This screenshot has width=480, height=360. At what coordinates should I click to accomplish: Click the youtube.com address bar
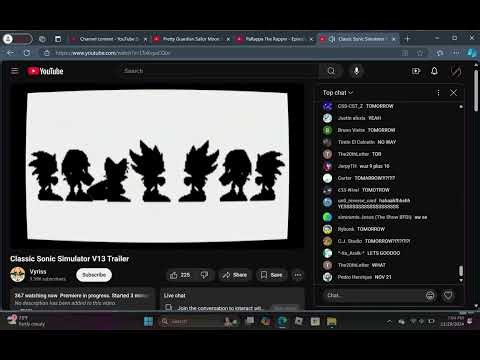tap(220, 53)
